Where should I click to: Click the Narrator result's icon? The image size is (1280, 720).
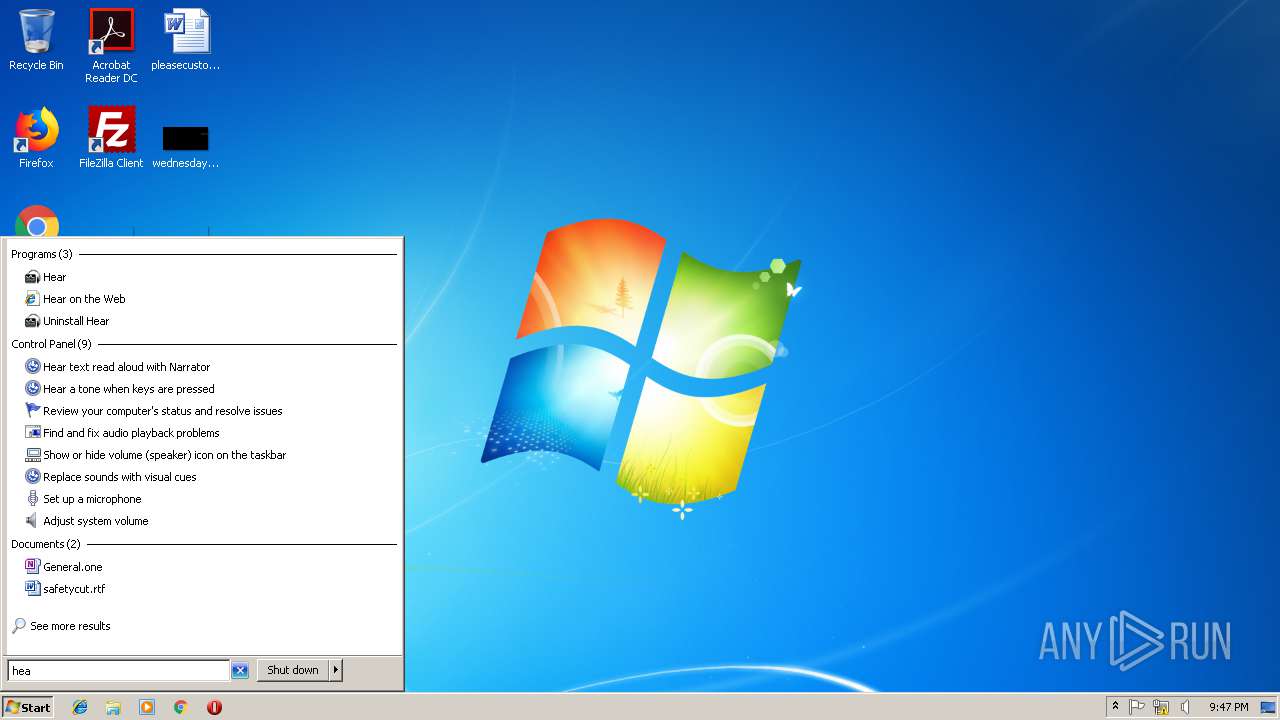coord(32,367)
